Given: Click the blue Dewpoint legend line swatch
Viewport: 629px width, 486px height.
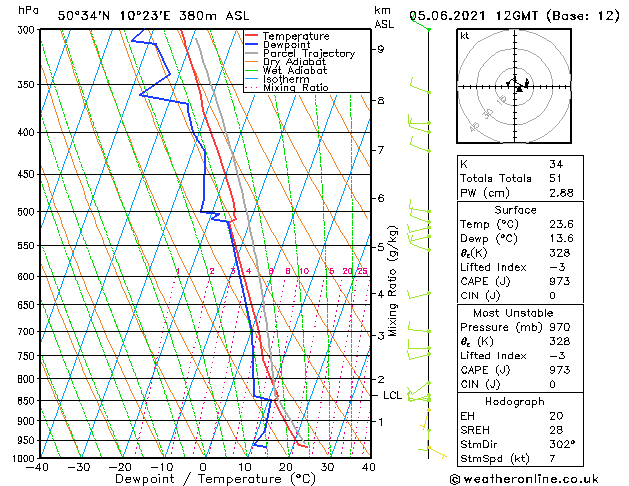Looking at the screenshot, I should click(252, 44).
